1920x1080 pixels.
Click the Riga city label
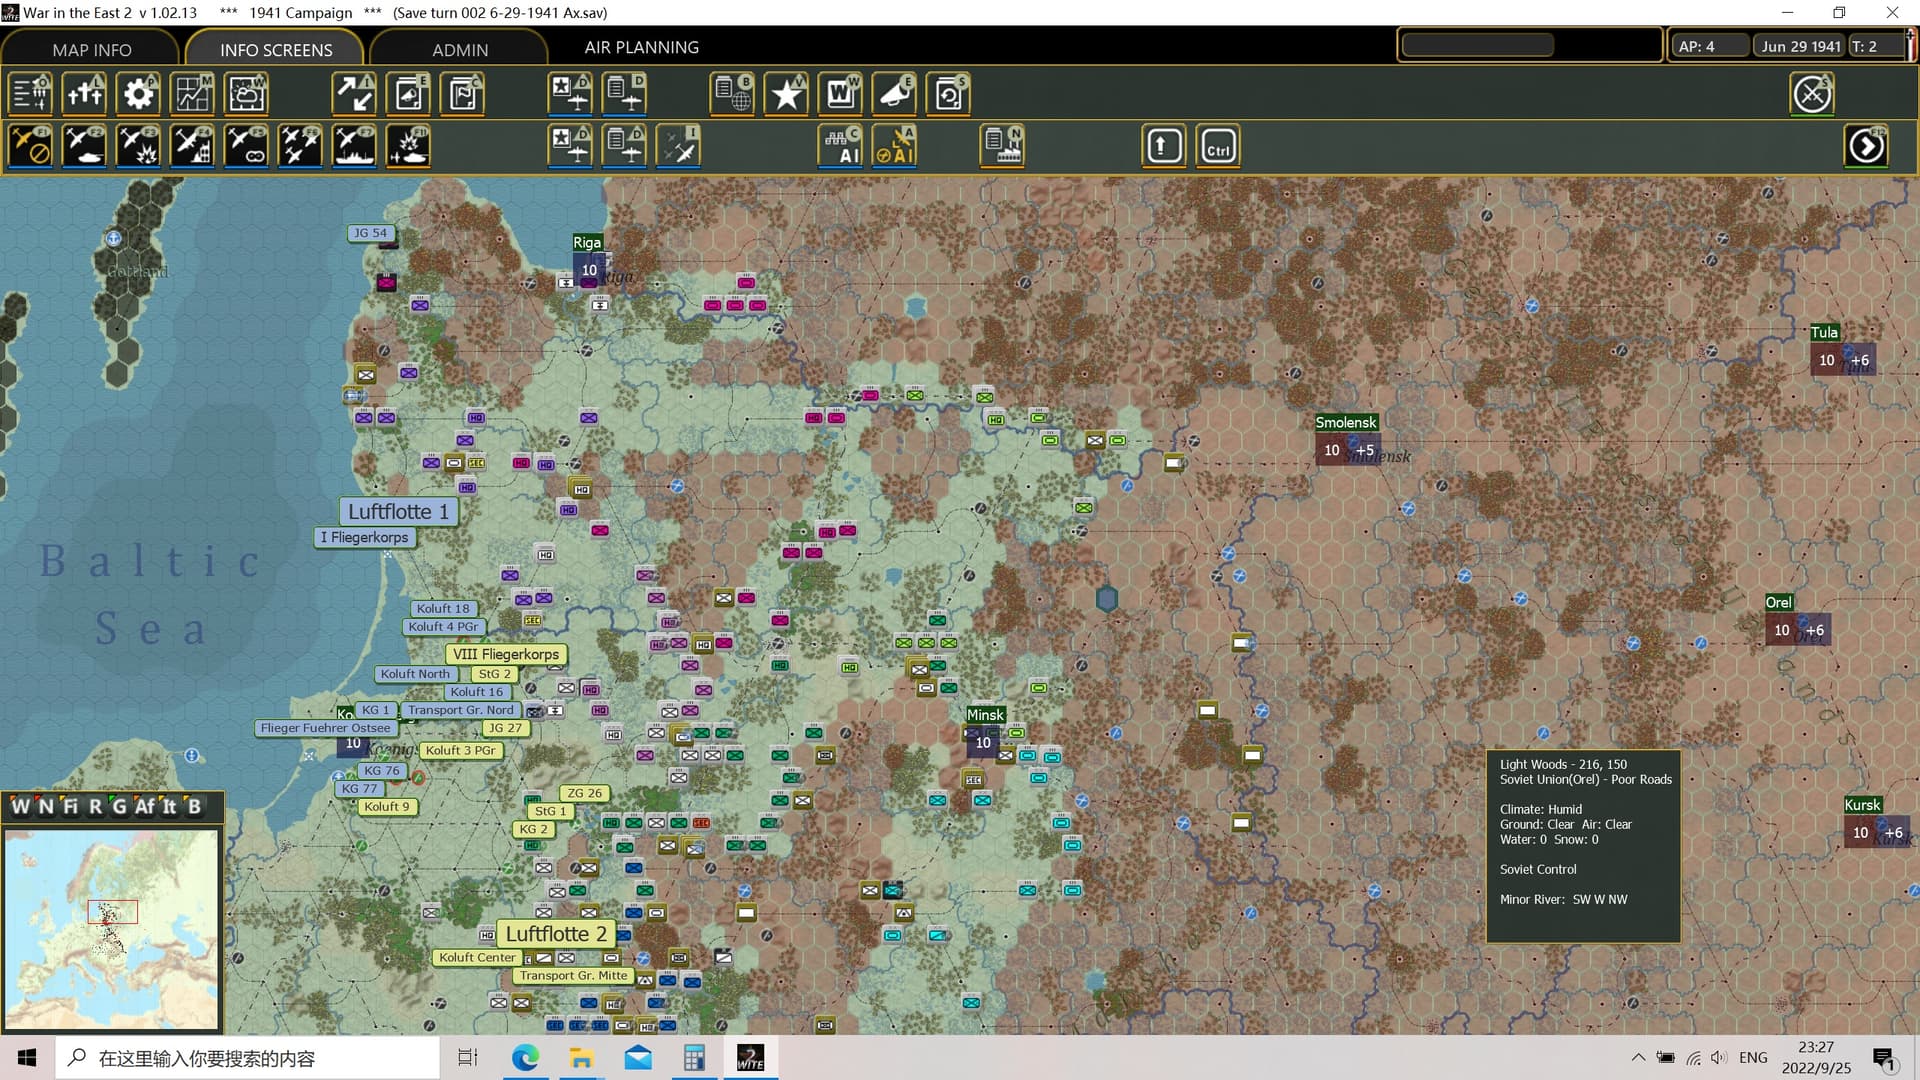tap(587, 242)
